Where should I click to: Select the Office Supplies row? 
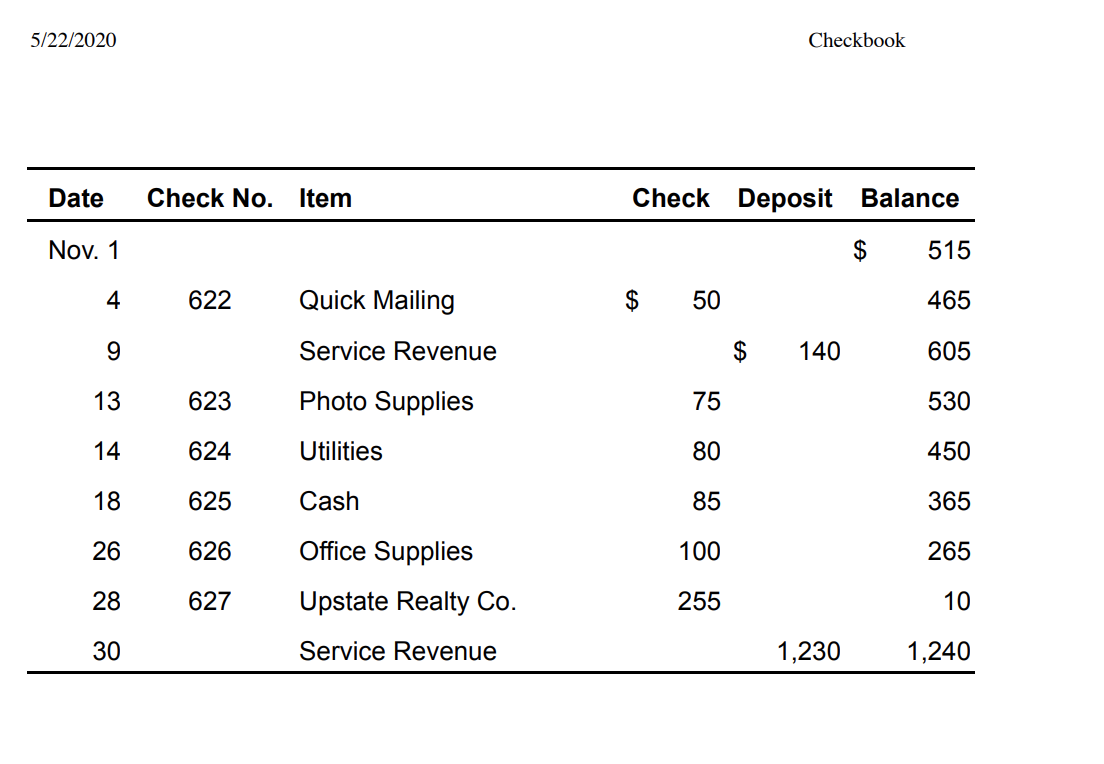pos(386,551)
